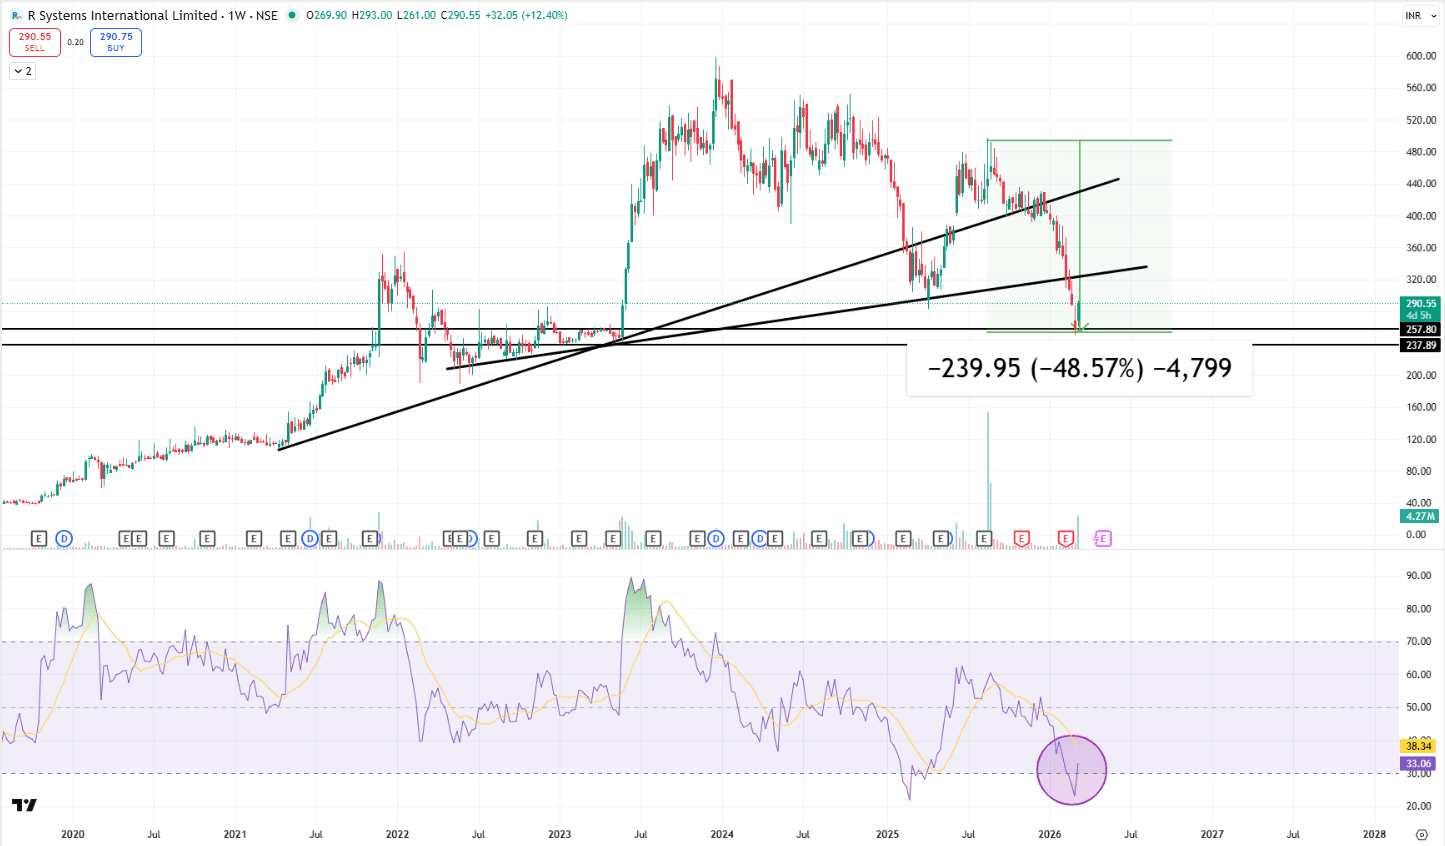Click the close price value C290.55
The width and height of the screenshot is (1445, 846).
(460, 15)
